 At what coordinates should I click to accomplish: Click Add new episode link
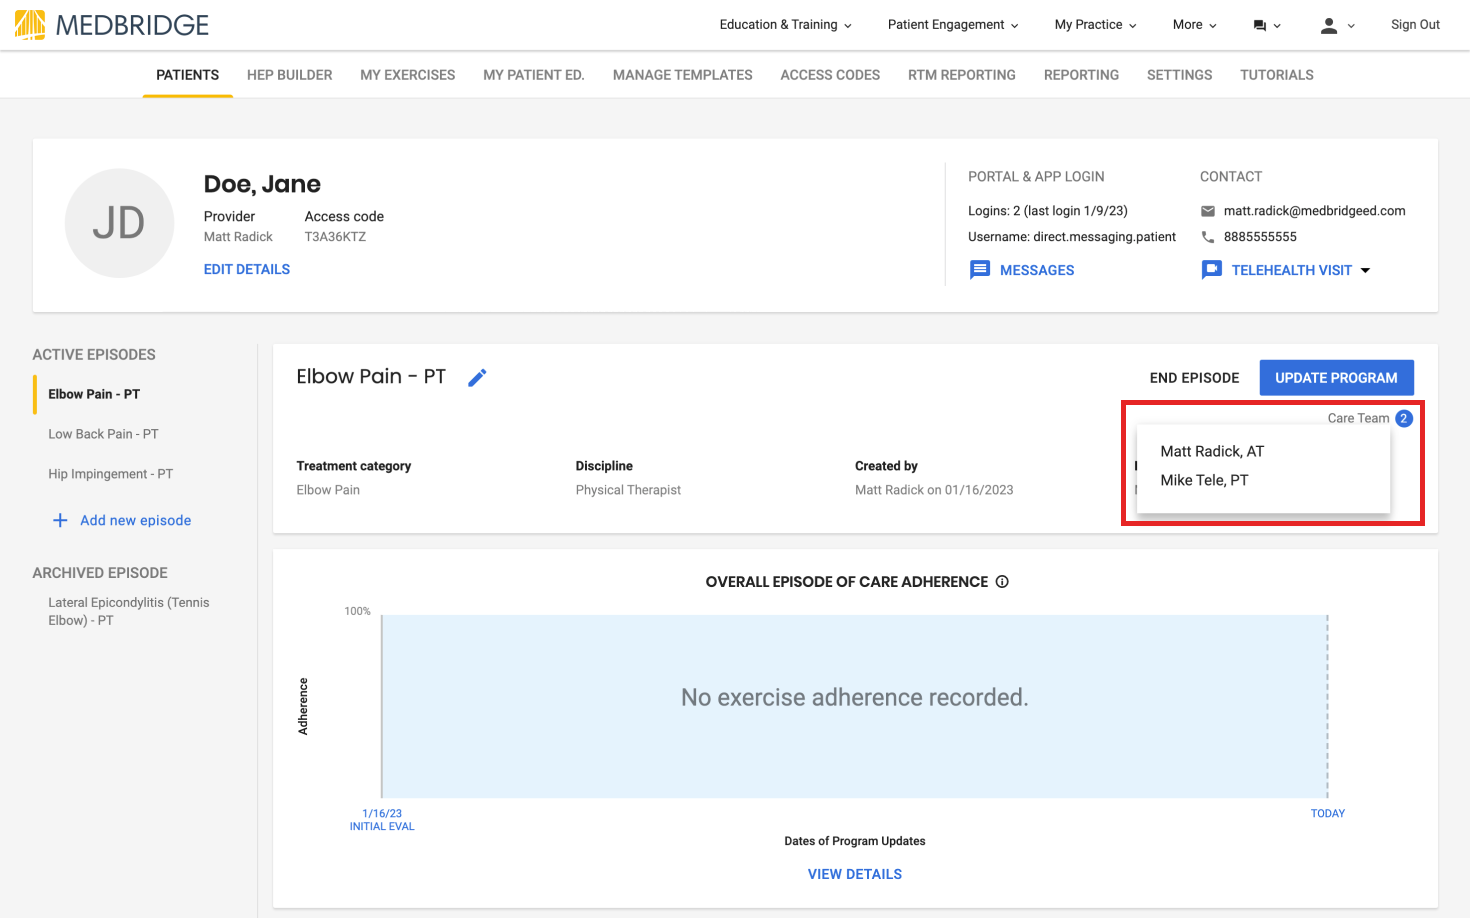[x=136, y=521]
